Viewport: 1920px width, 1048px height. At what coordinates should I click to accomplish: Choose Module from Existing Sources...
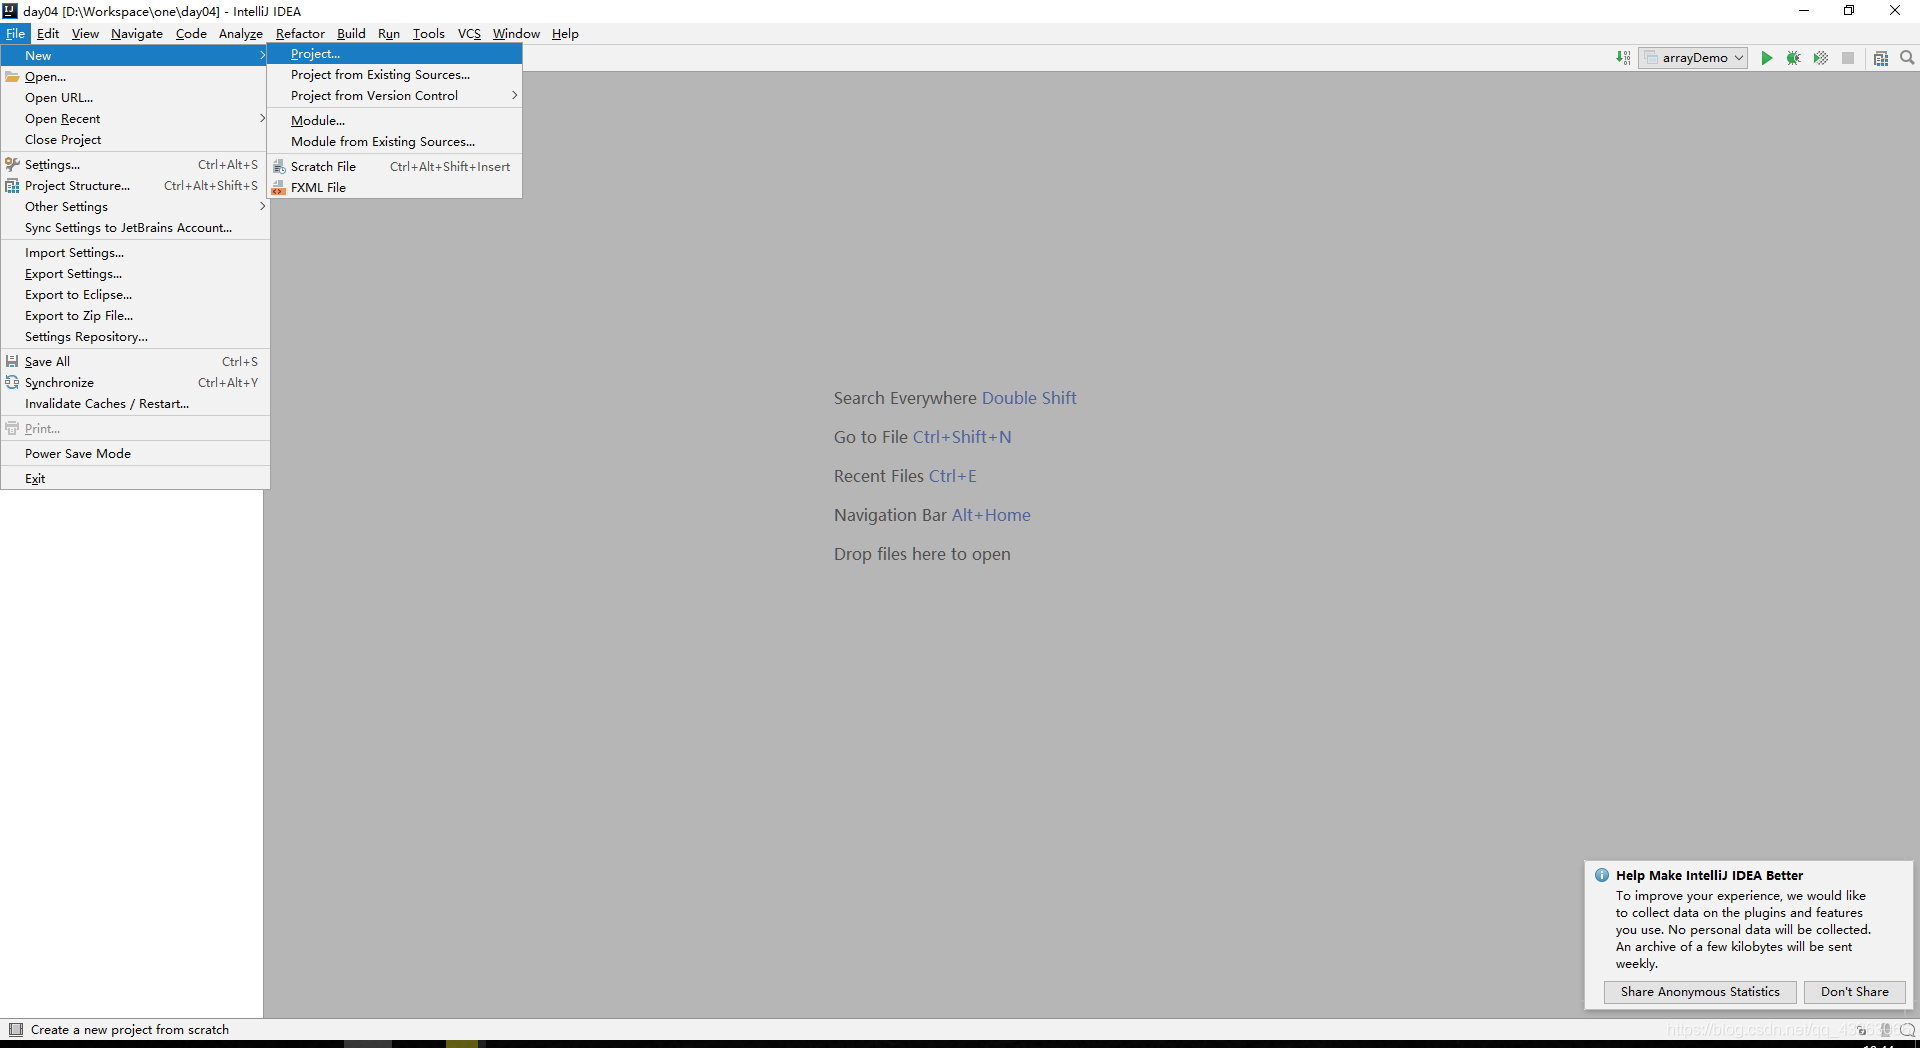pos(394,141)
